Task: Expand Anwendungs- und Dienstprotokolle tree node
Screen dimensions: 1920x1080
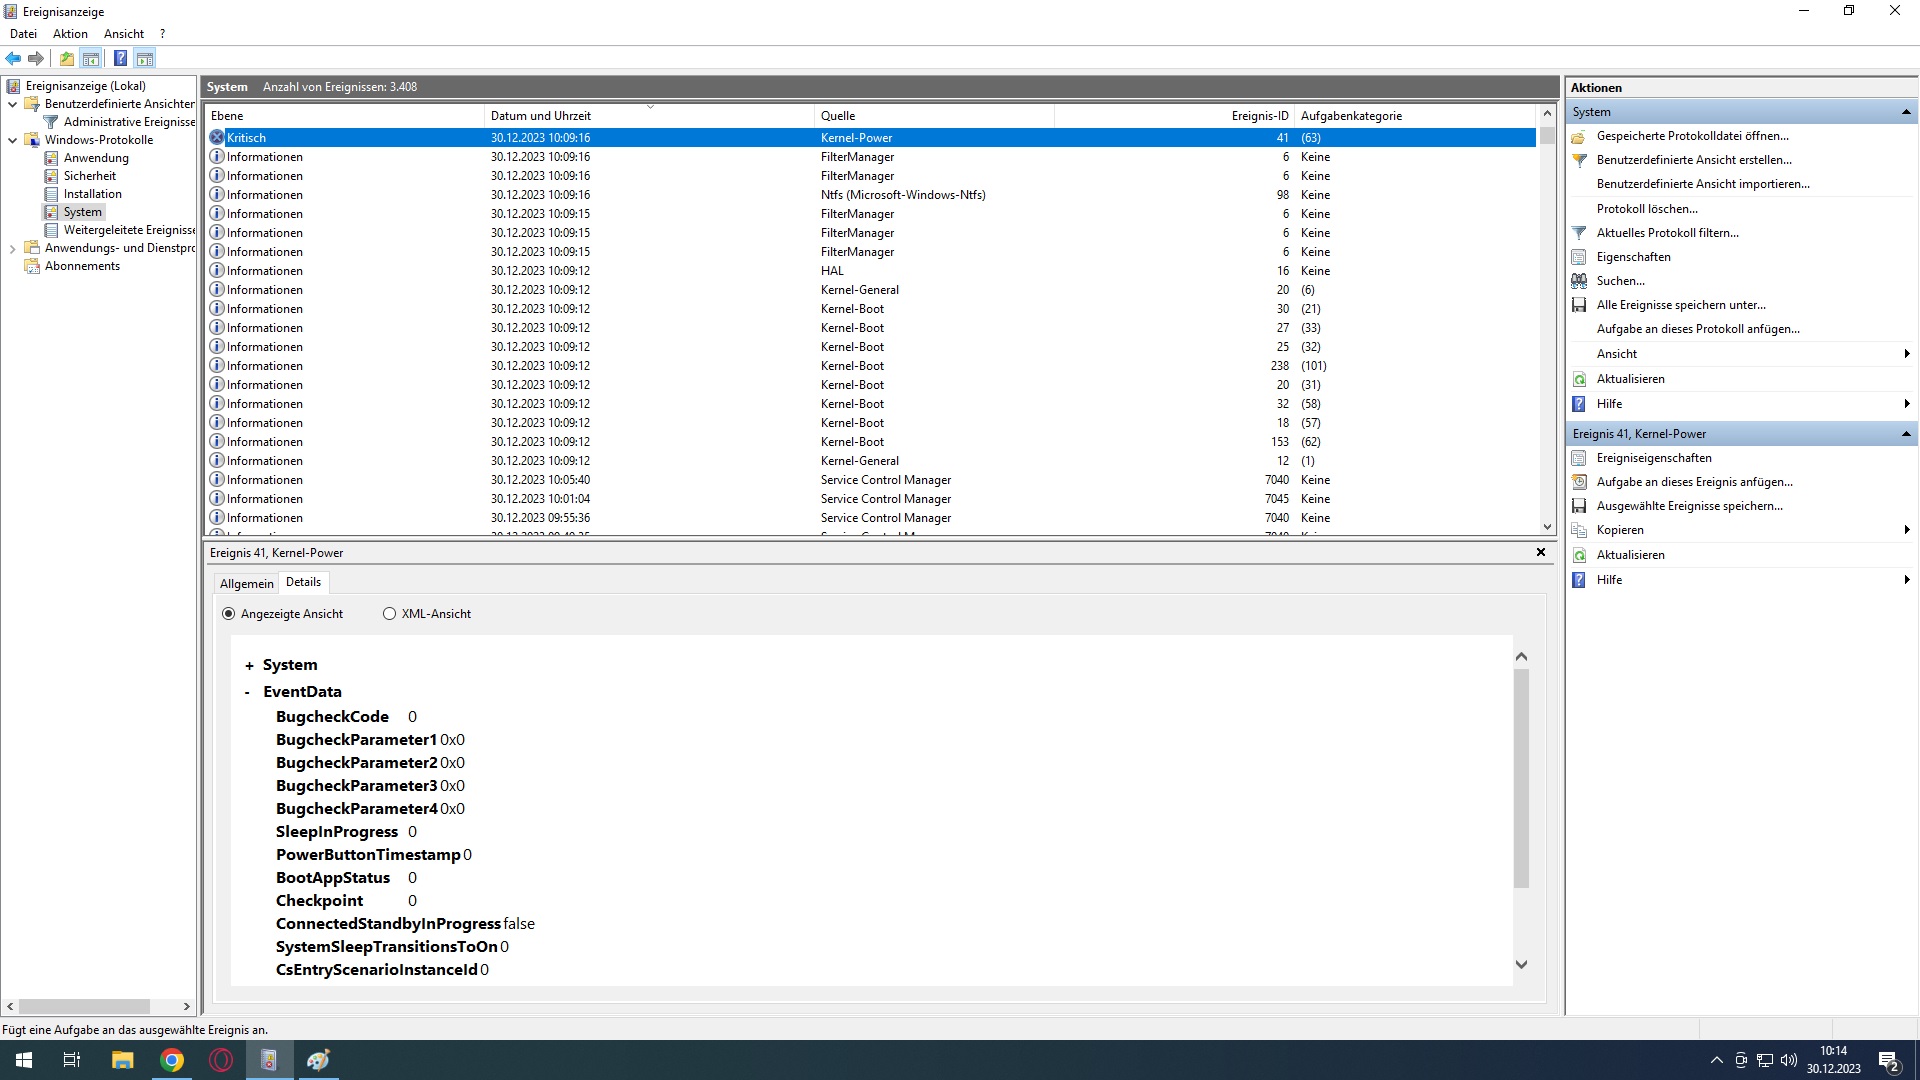Action: point(12,249)
